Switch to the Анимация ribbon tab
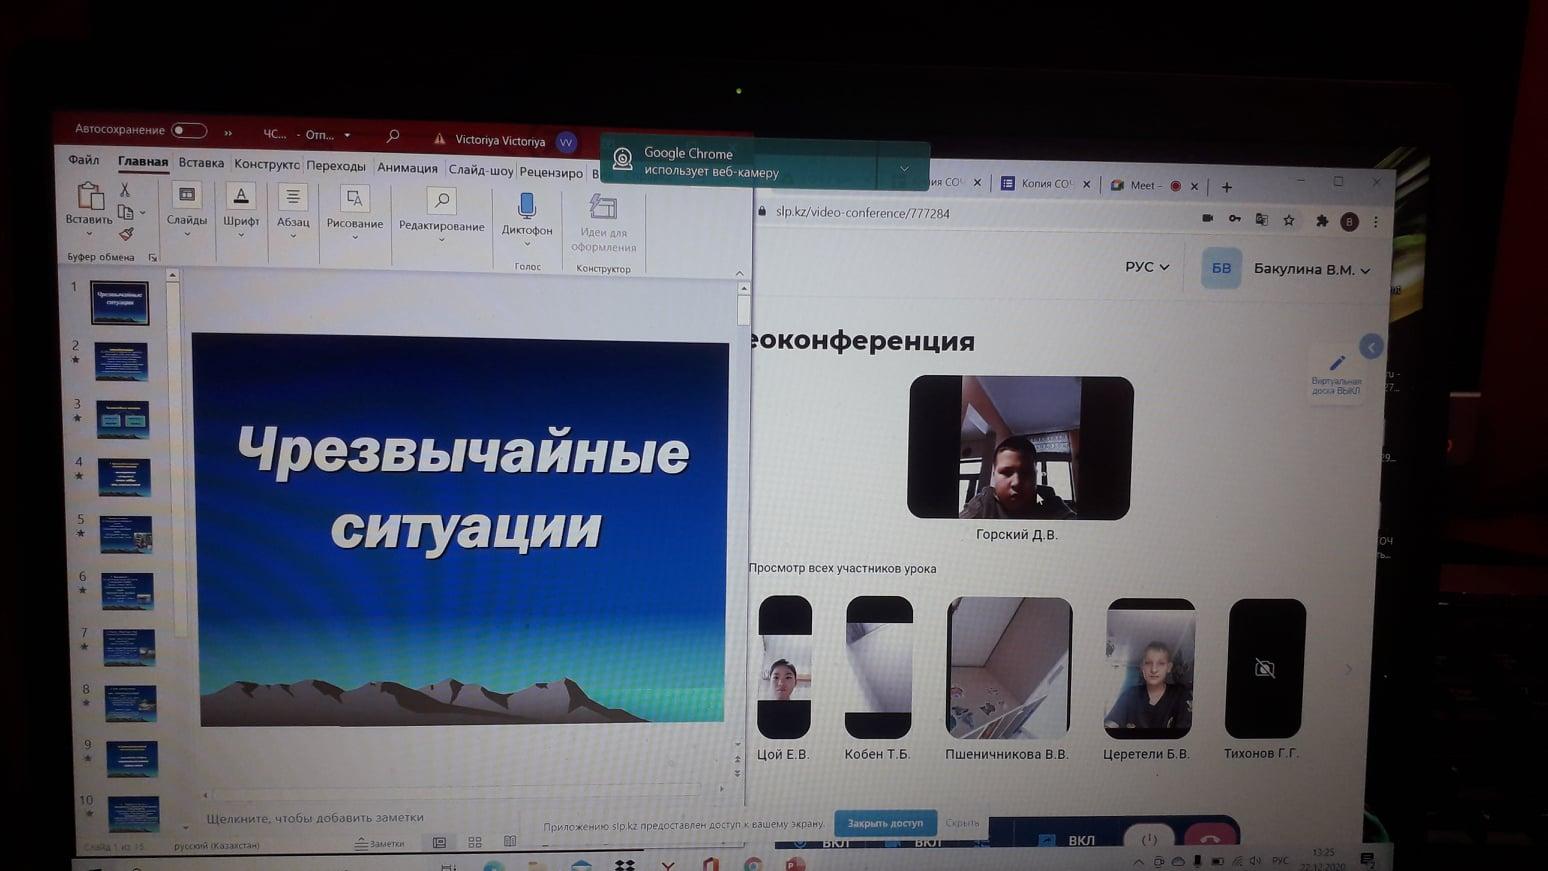1548x871 pixels. (x=408, y=167)
